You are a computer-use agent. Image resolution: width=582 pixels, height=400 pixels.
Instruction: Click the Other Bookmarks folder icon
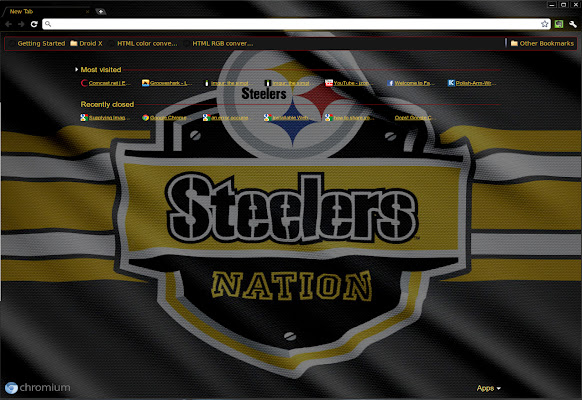coord(514,43)
